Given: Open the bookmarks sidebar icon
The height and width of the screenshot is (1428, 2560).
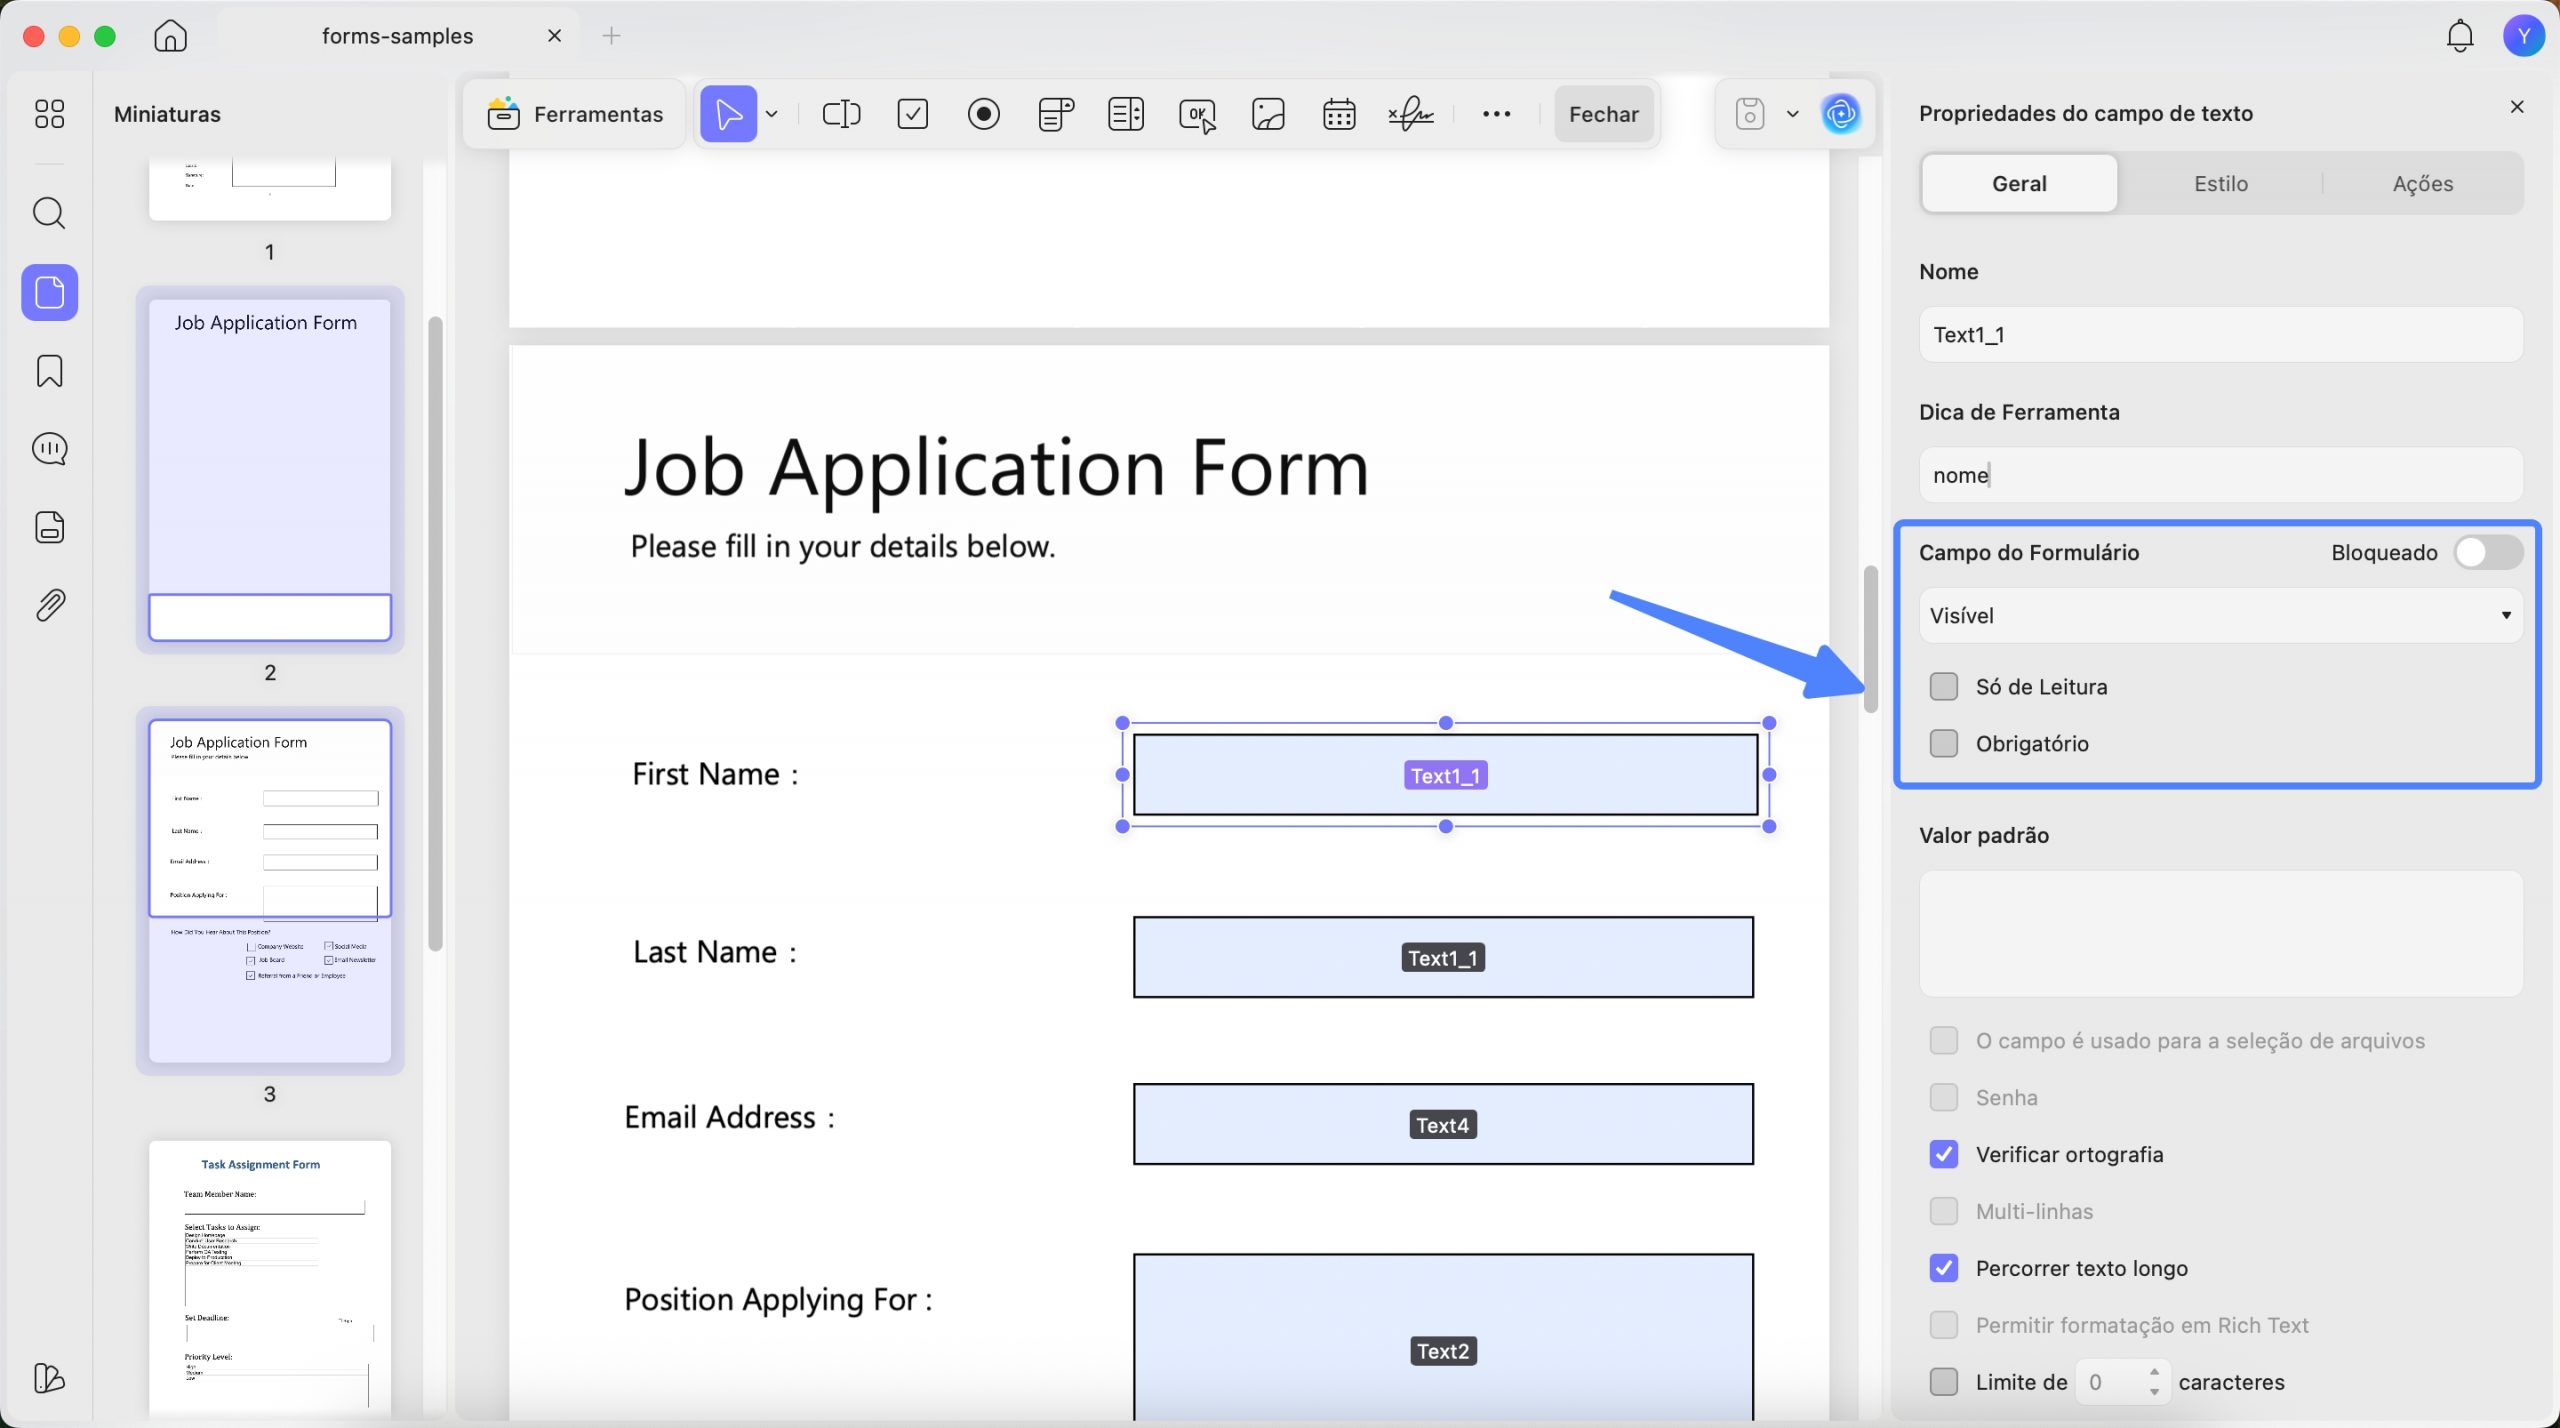Looking at the screenshot, I should (x=49, y=371).
